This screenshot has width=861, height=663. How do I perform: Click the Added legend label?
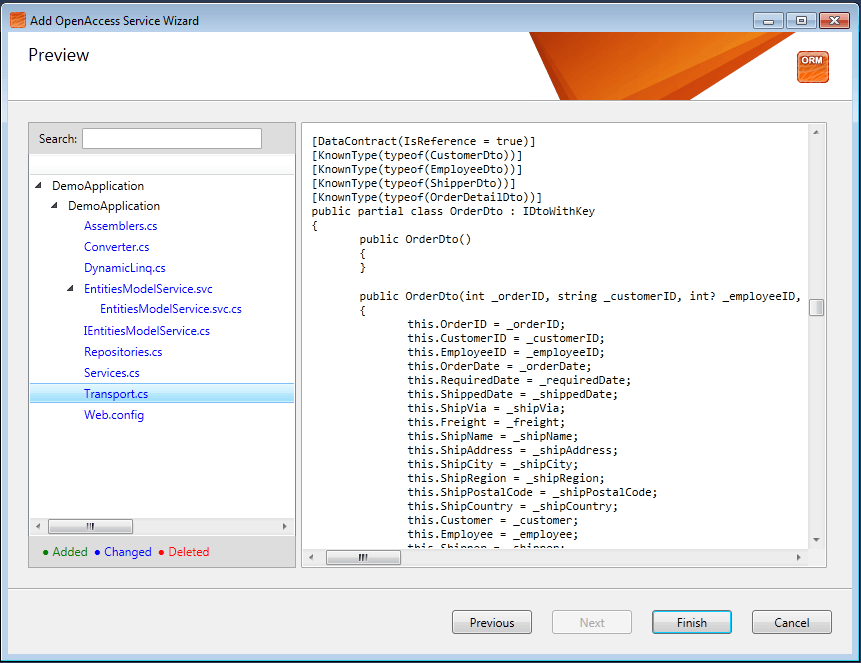coord(70,552)
